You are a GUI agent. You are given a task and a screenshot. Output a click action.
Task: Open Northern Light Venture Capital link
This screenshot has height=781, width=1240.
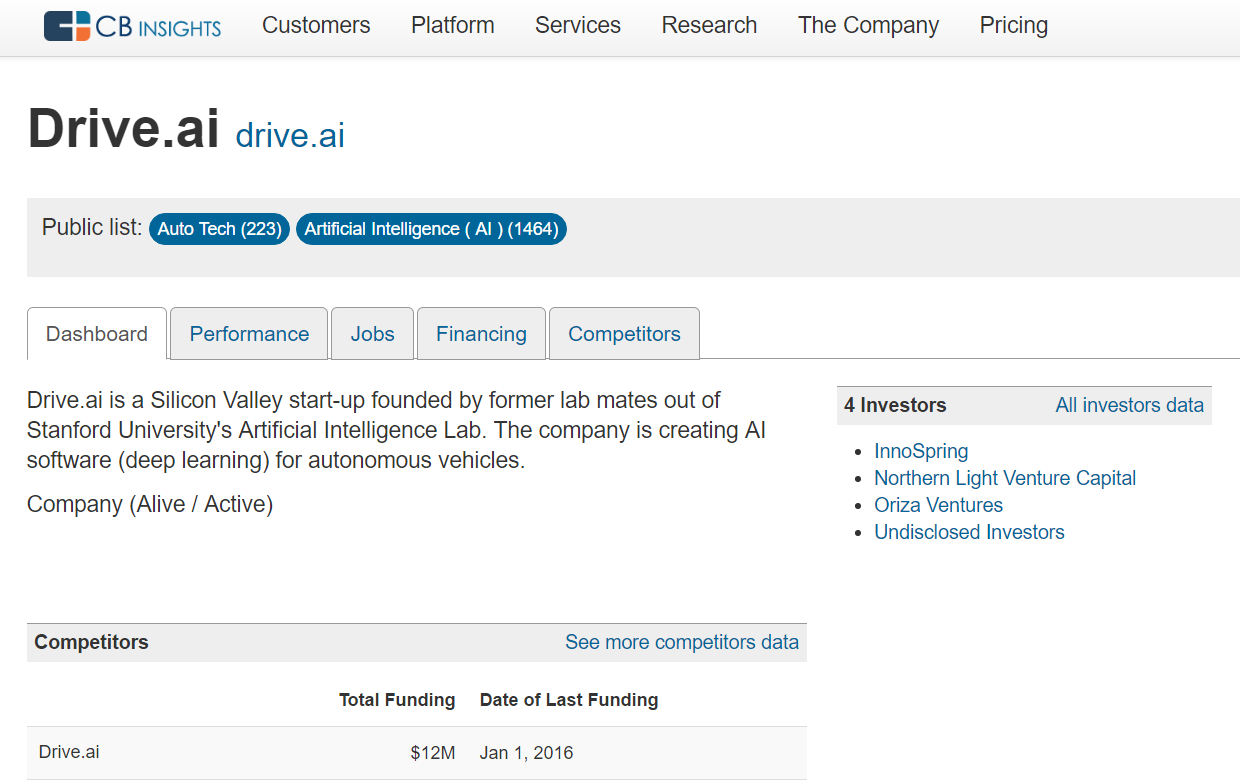(1005, 478)
